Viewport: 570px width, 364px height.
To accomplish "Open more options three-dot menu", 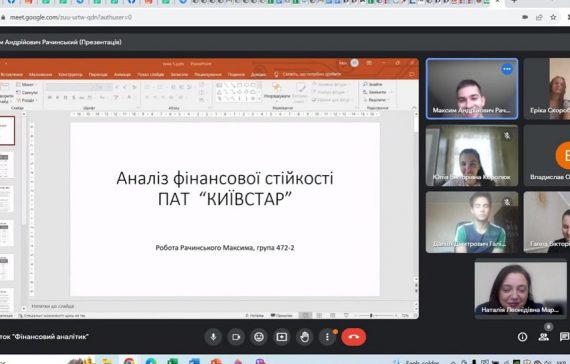I will (327, 337).
